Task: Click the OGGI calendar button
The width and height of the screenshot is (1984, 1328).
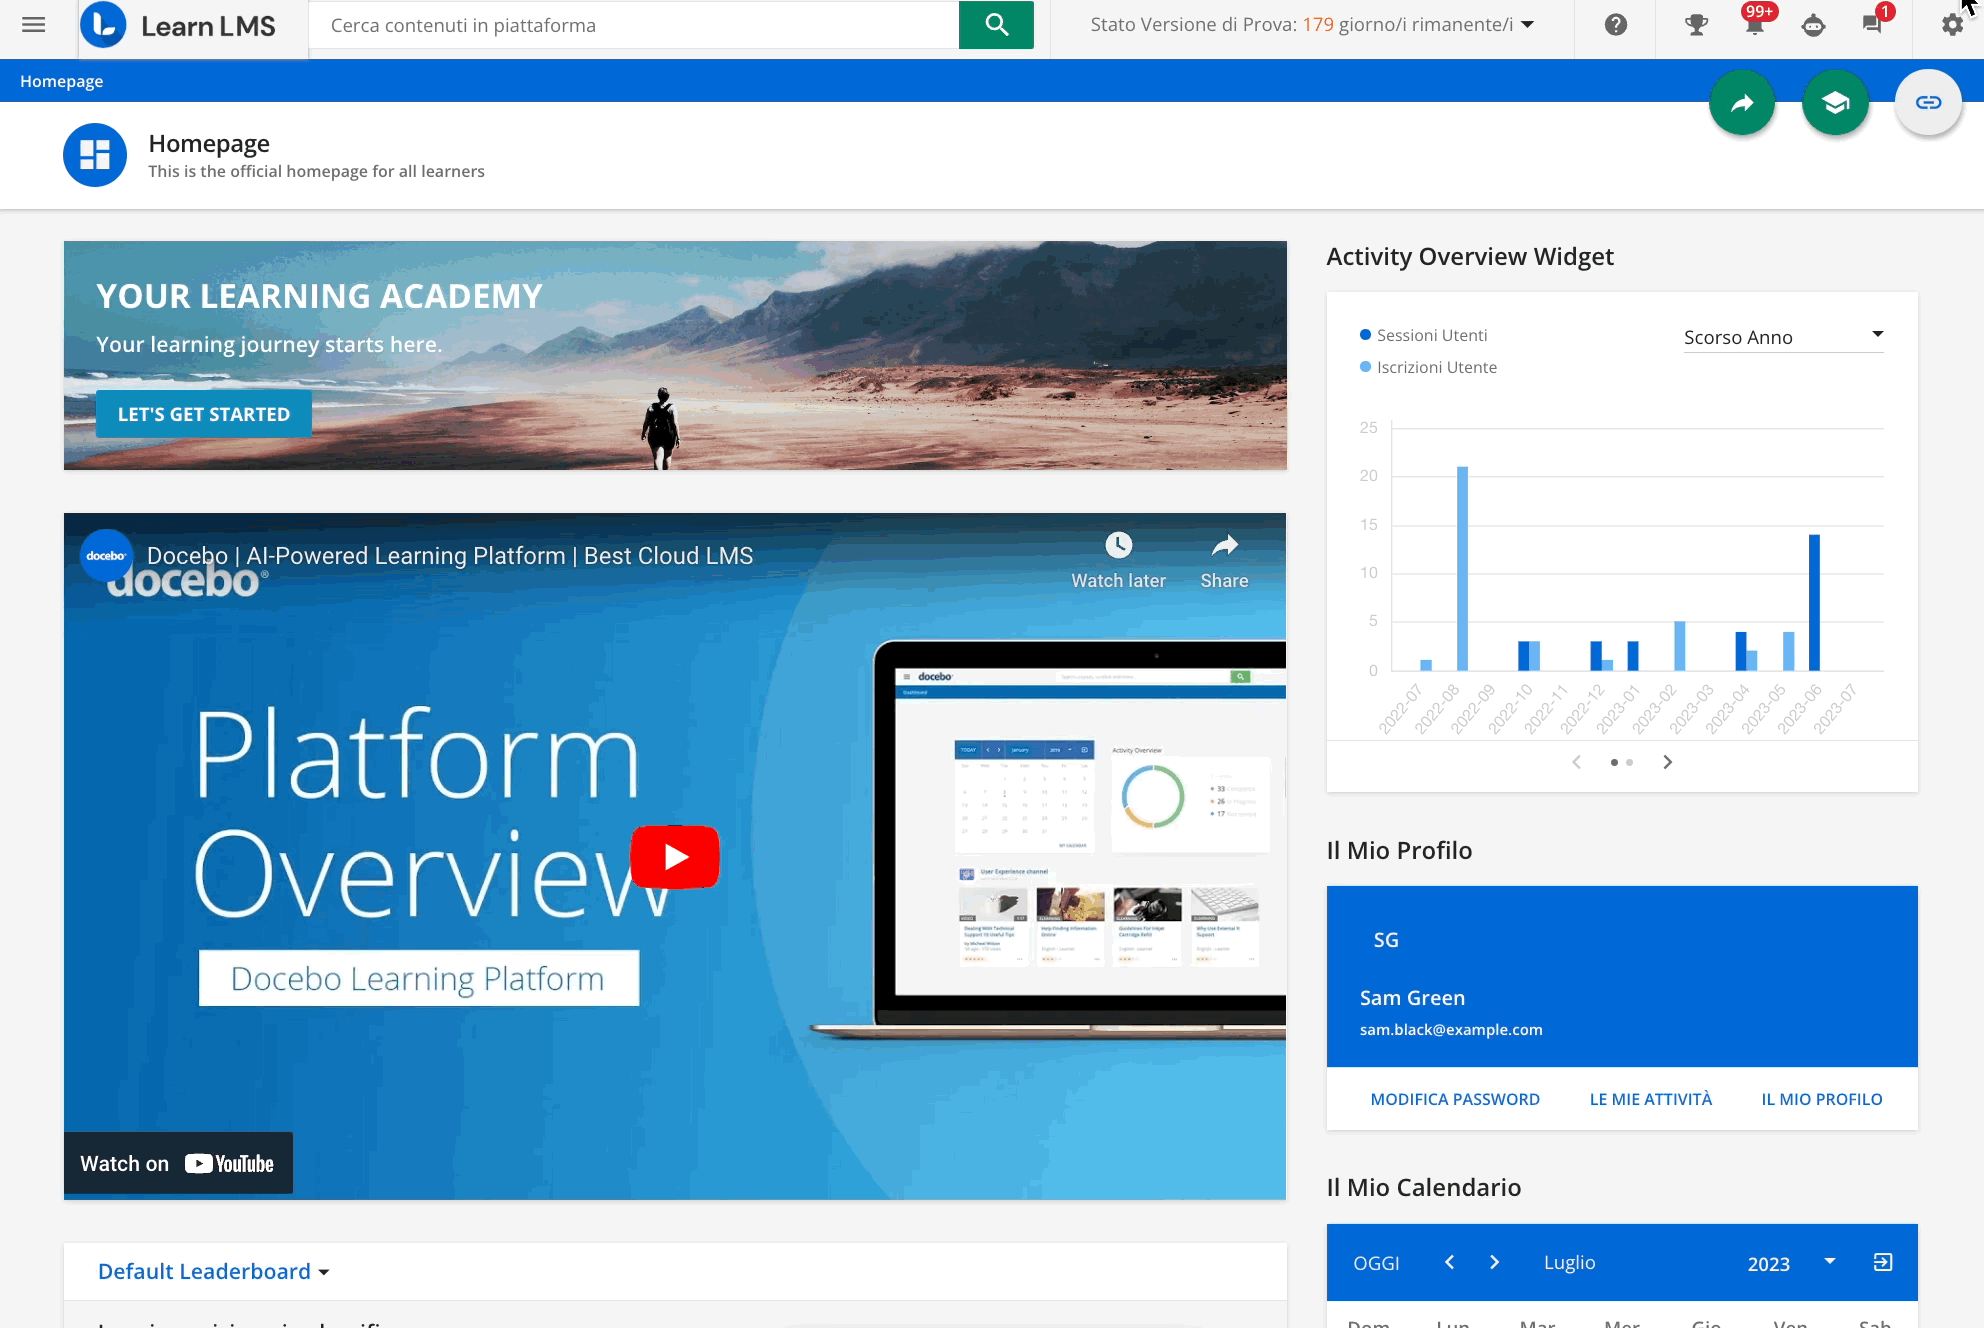Action: tap(1376, 1263)
